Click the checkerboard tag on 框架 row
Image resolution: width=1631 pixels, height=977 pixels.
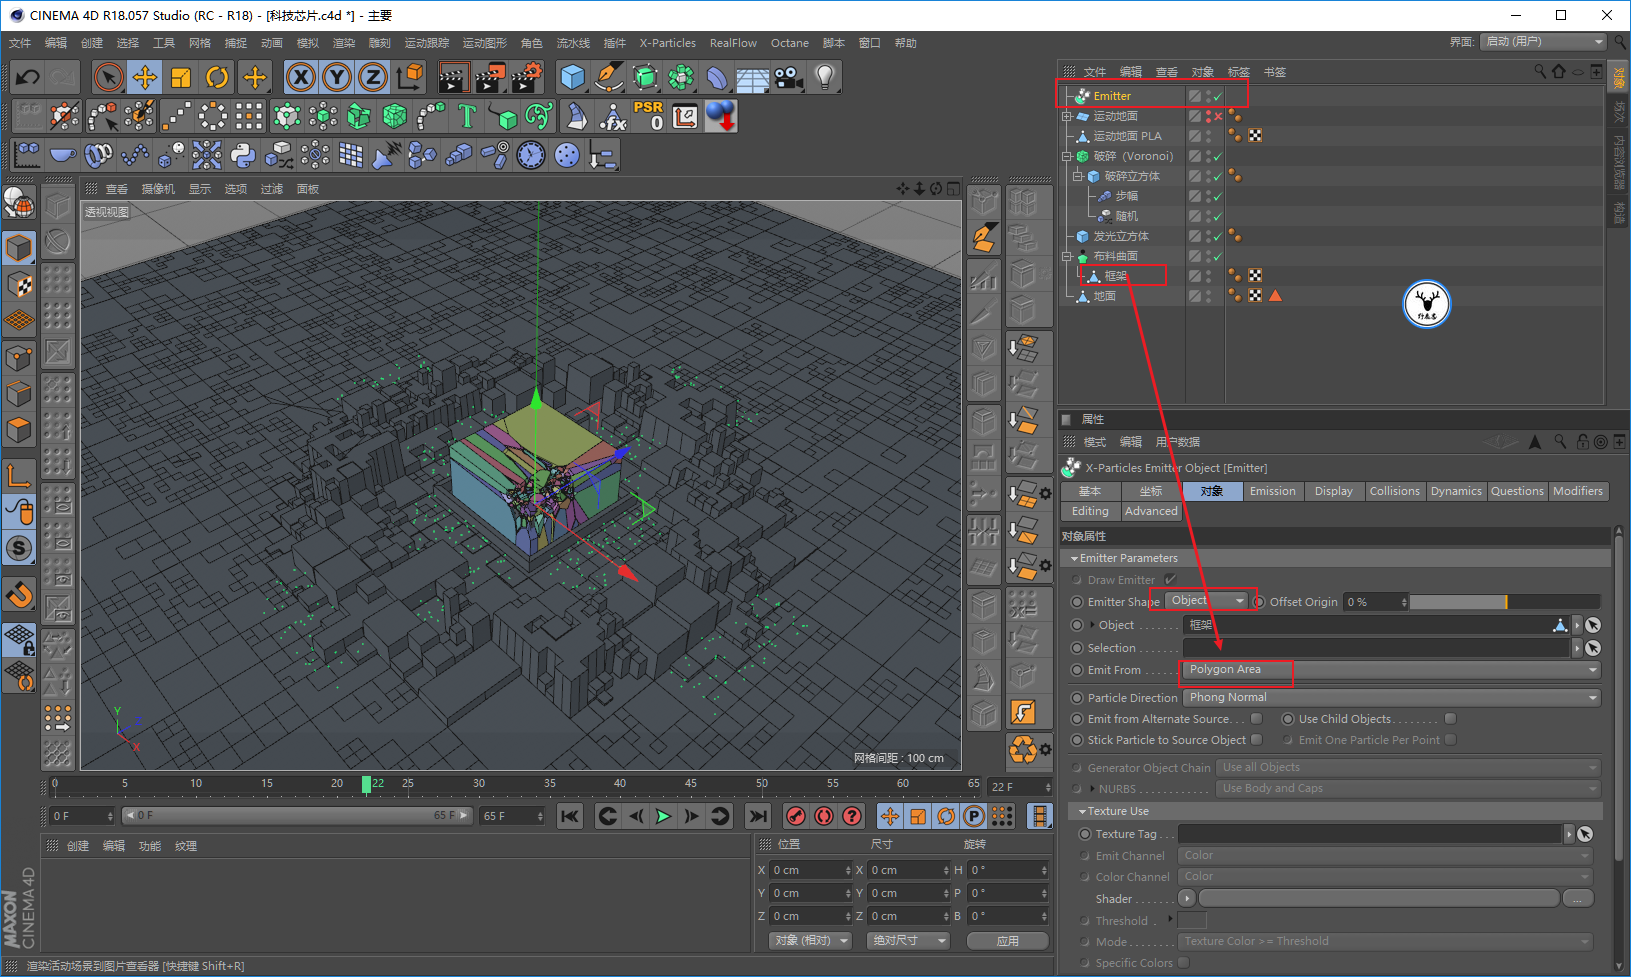[1255, 276]
